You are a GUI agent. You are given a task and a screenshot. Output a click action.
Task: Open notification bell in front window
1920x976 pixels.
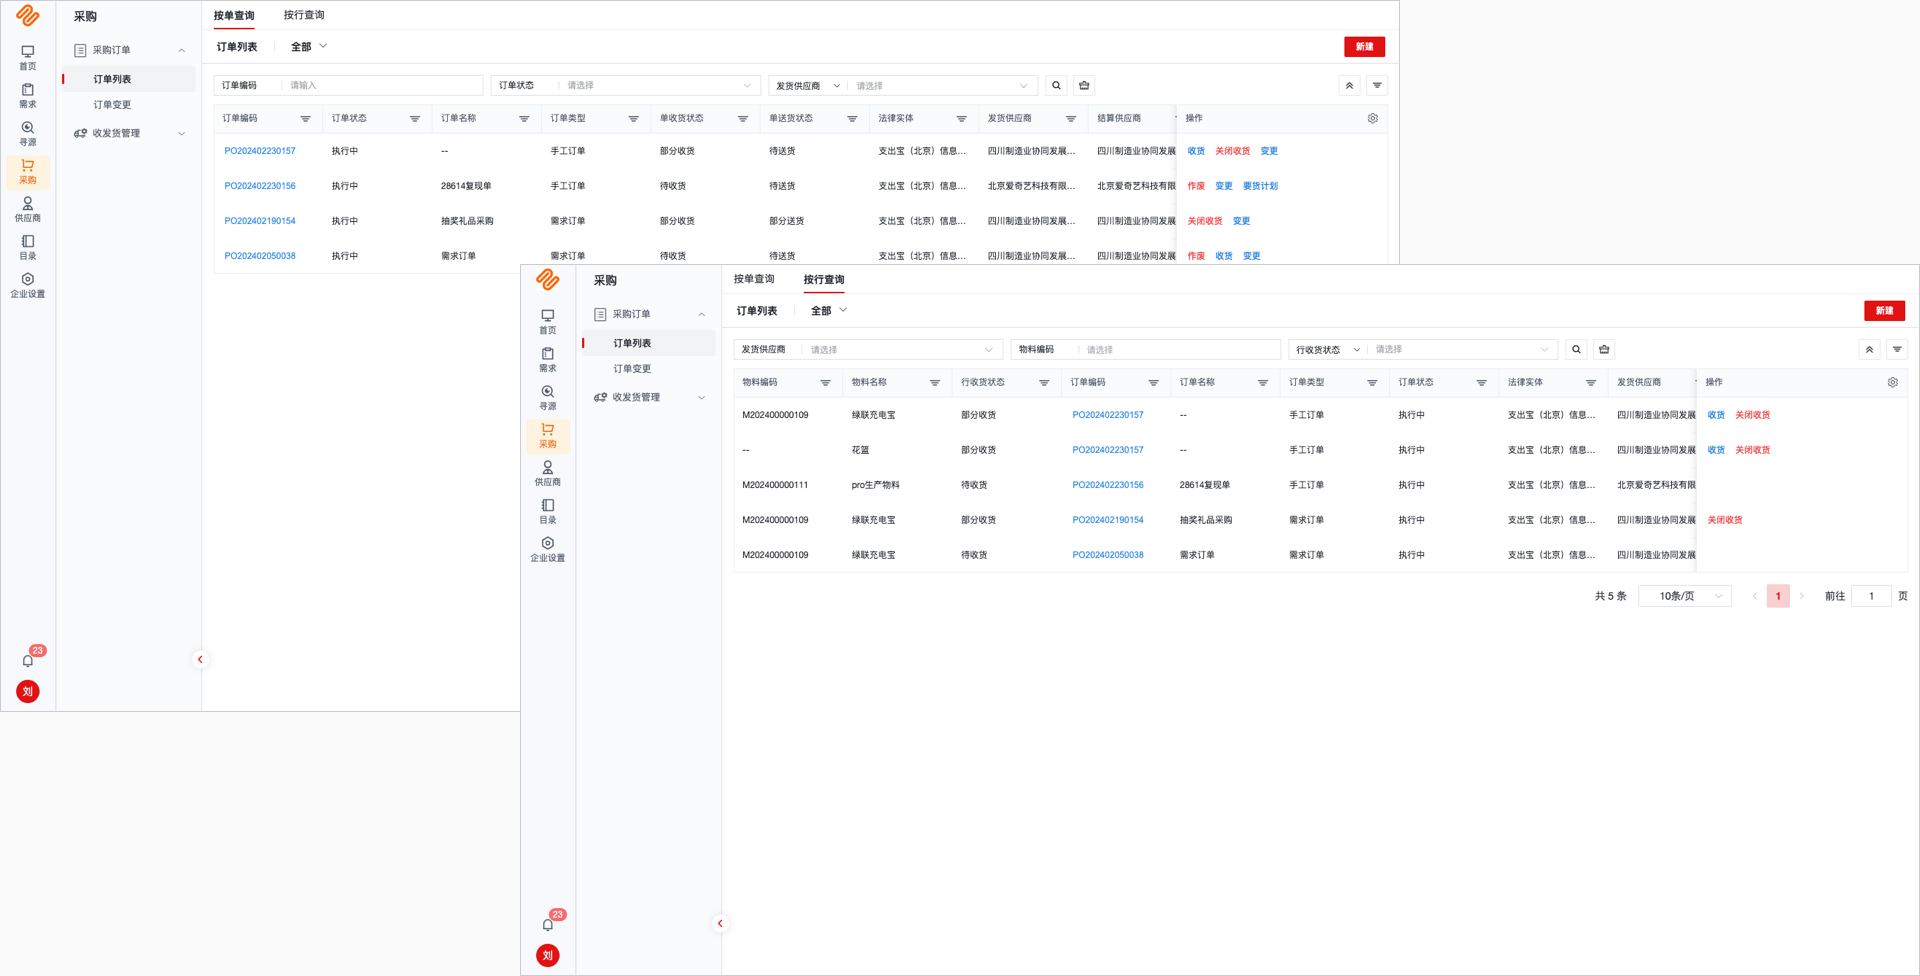tap(548, 924)
